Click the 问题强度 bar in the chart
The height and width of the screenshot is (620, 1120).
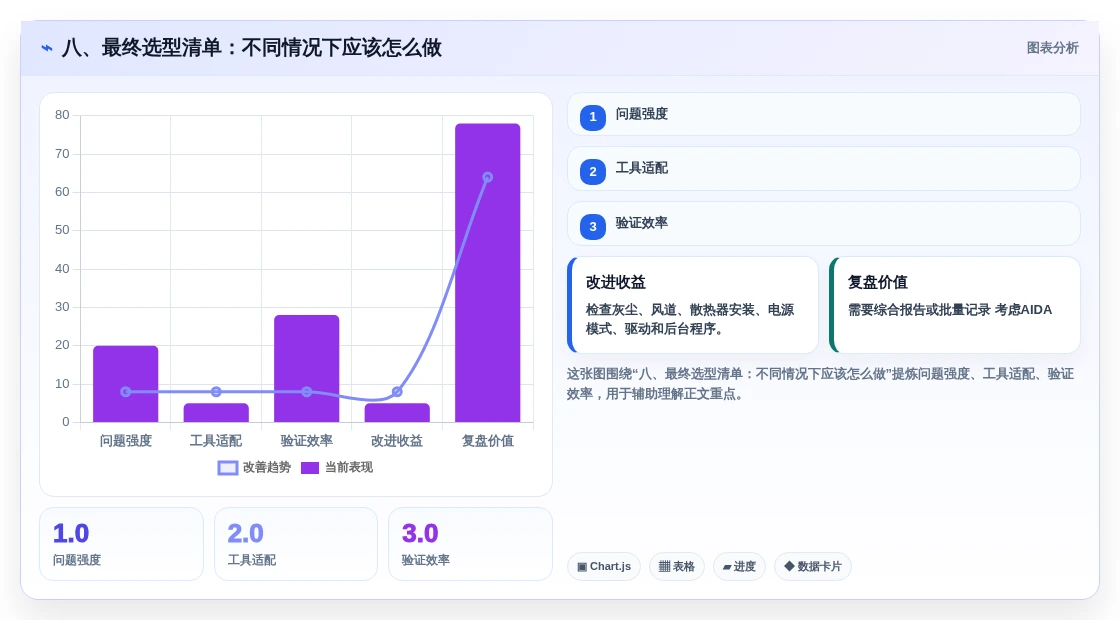click(x=126, y=384)
